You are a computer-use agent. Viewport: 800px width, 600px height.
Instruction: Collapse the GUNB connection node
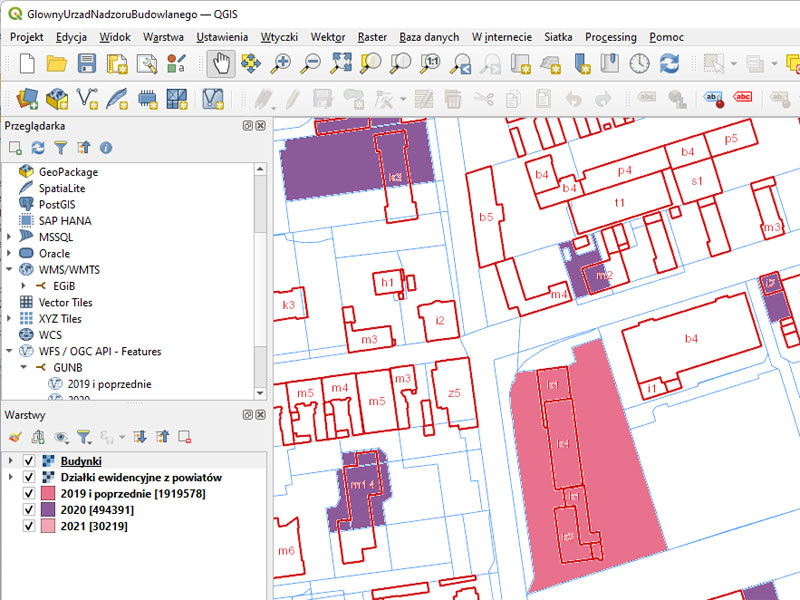click(23, 367)
